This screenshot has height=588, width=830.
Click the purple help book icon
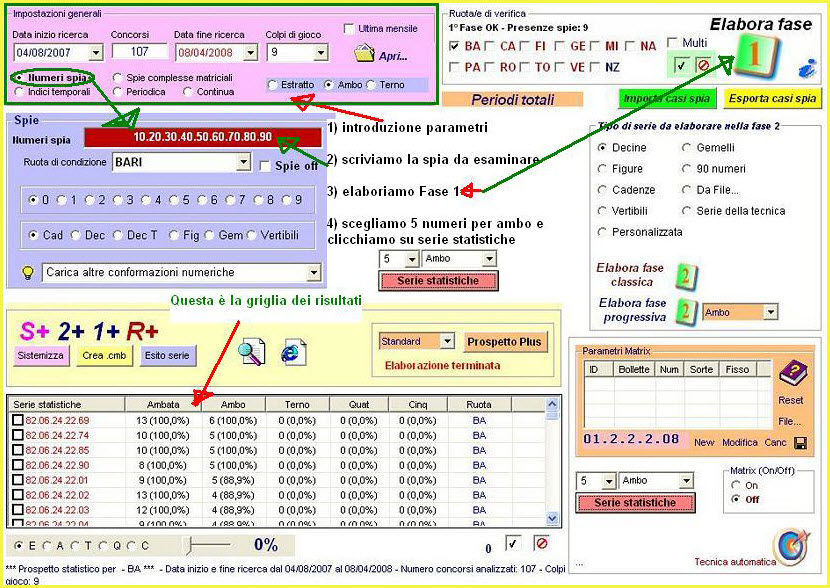[x=792, y=373]
